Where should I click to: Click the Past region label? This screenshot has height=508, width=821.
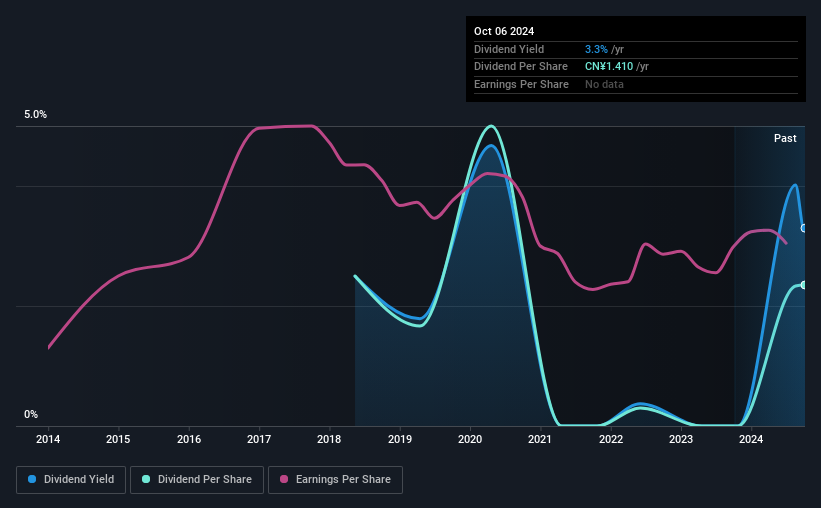point(785,138)
